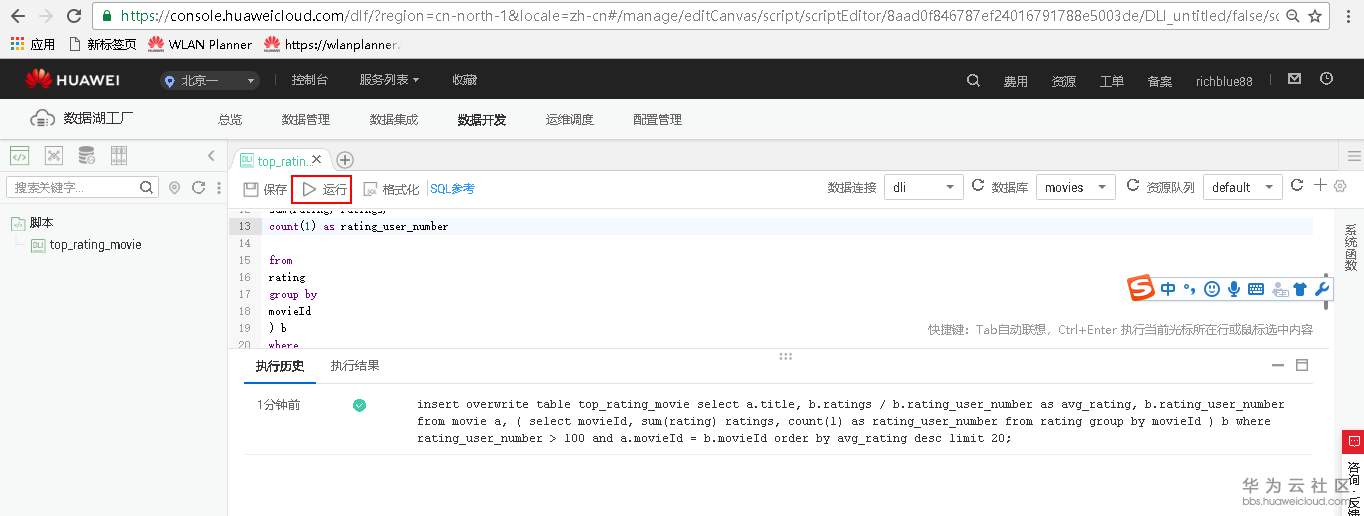This screenshot has height=516, width=1364.
Task: Open the 资源 menu
Action: click(1064, 82)
